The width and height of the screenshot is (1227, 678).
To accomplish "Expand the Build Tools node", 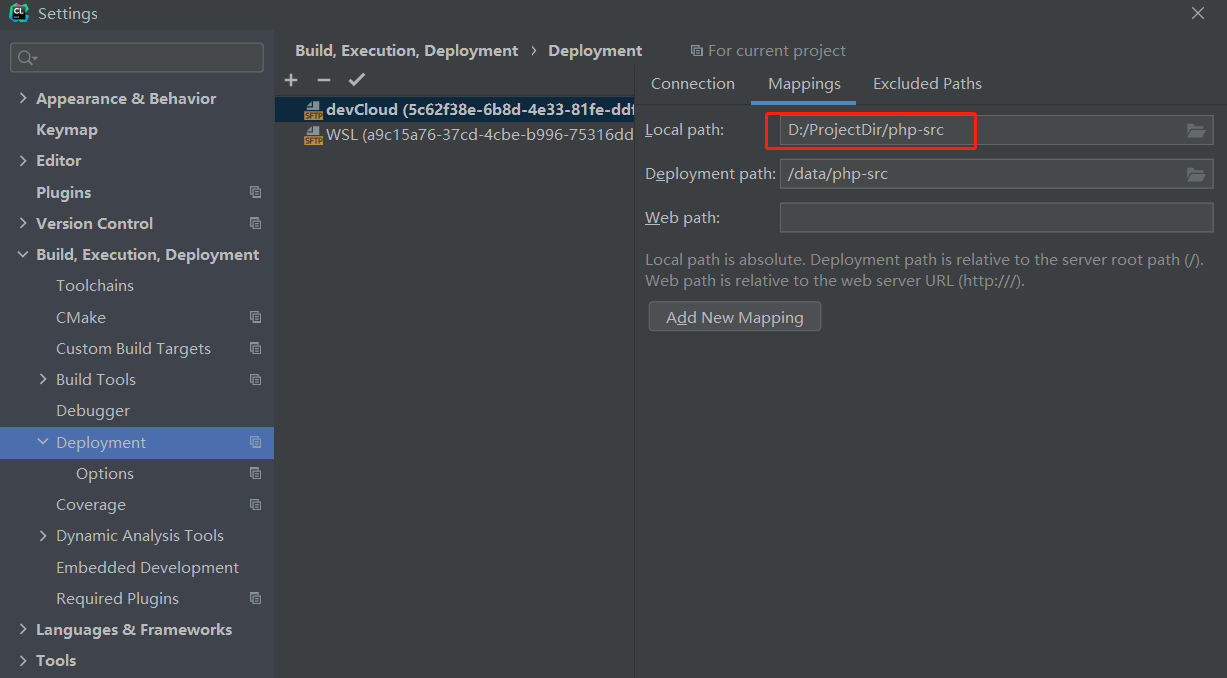I will click(43, 379).
